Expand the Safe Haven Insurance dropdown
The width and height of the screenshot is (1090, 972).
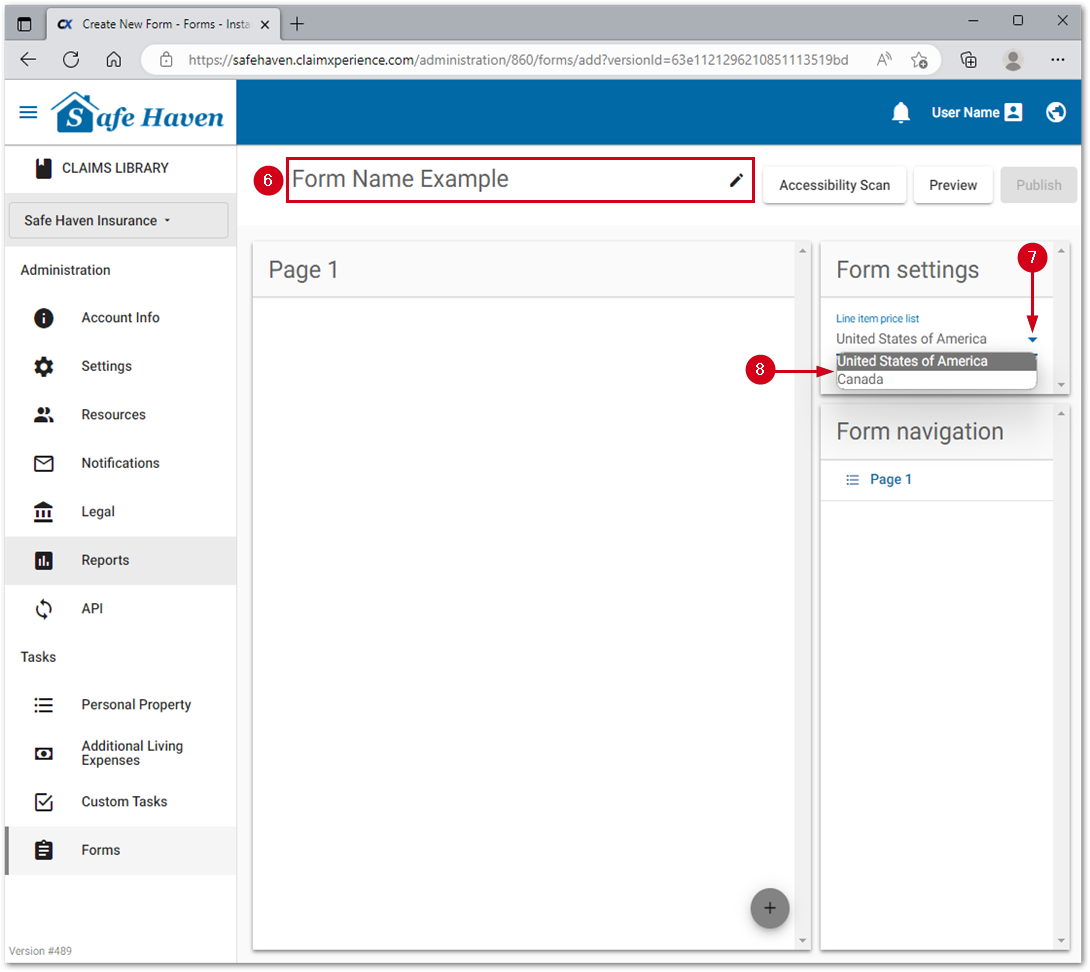tap(118, 220)
